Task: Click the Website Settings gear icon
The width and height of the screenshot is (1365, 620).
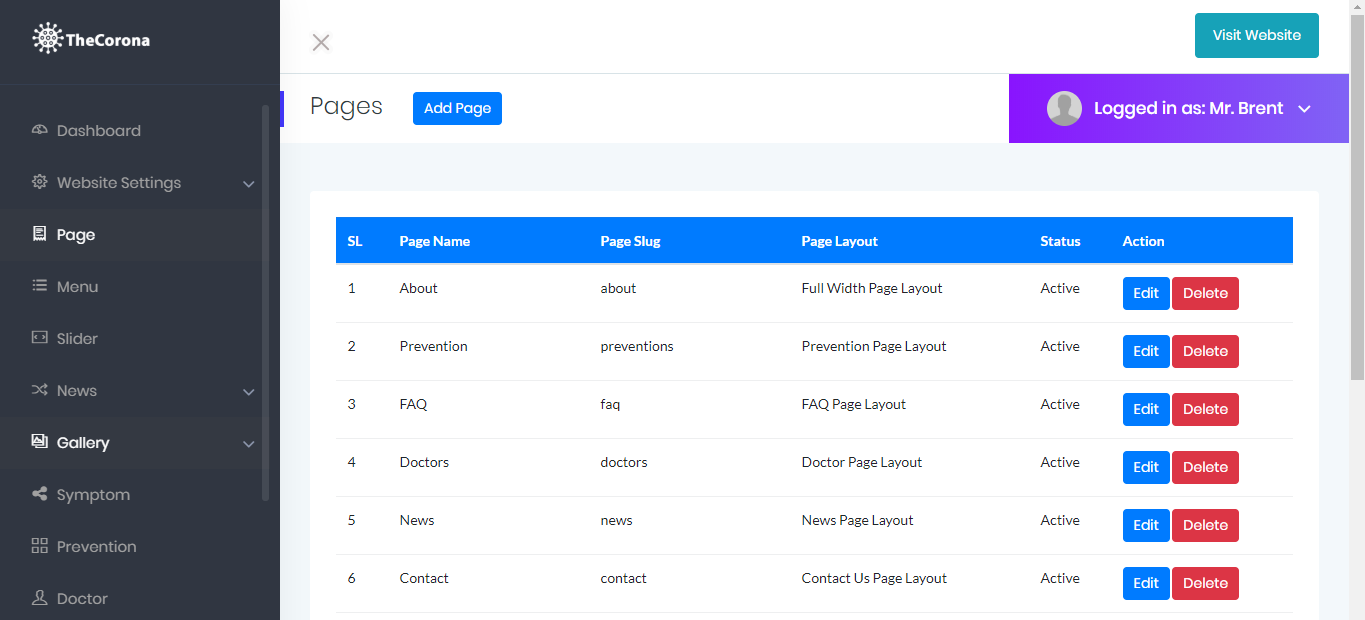Action: 40,182
